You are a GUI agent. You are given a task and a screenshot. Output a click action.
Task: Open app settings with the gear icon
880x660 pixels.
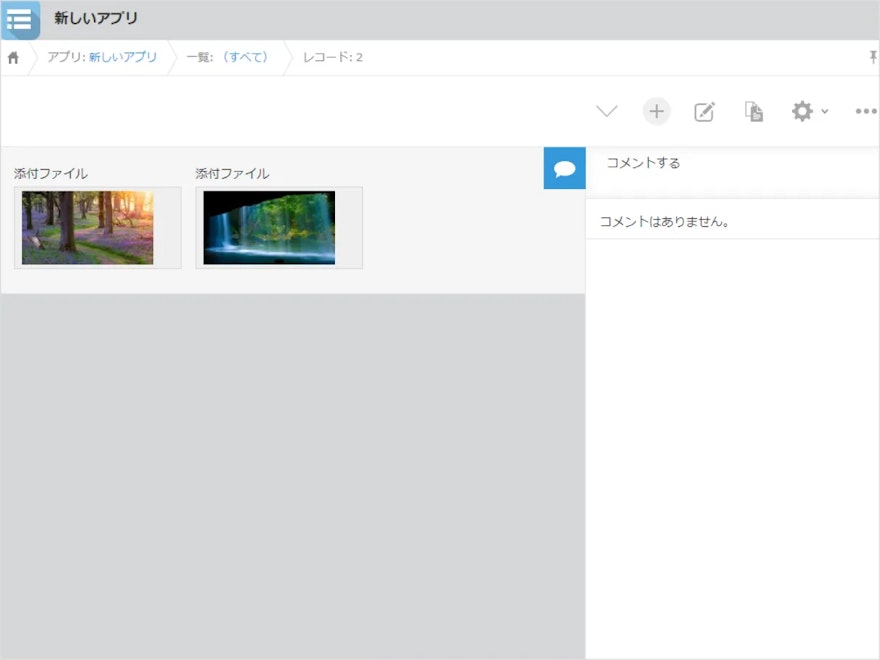point(801,111)
